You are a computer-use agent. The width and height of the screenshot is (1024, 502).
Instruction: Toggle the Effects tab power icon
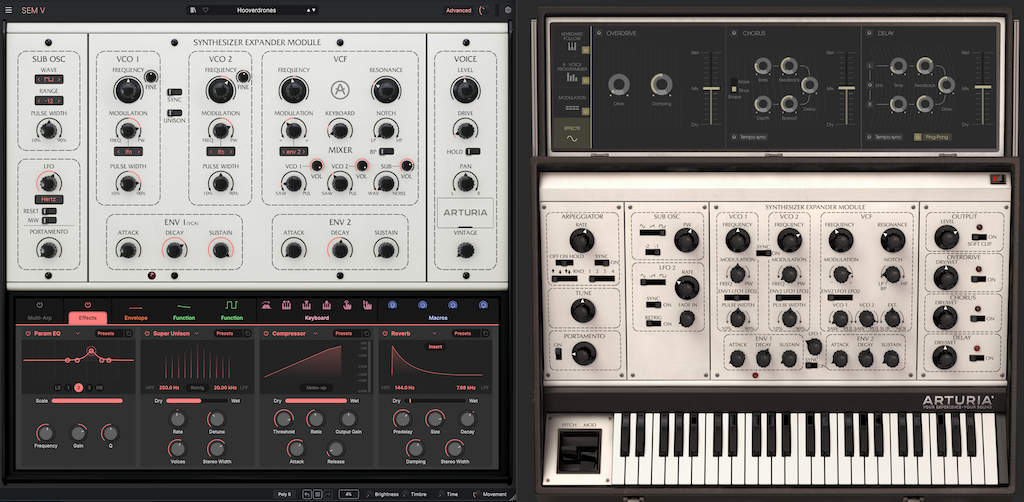(x=88, y=305)
